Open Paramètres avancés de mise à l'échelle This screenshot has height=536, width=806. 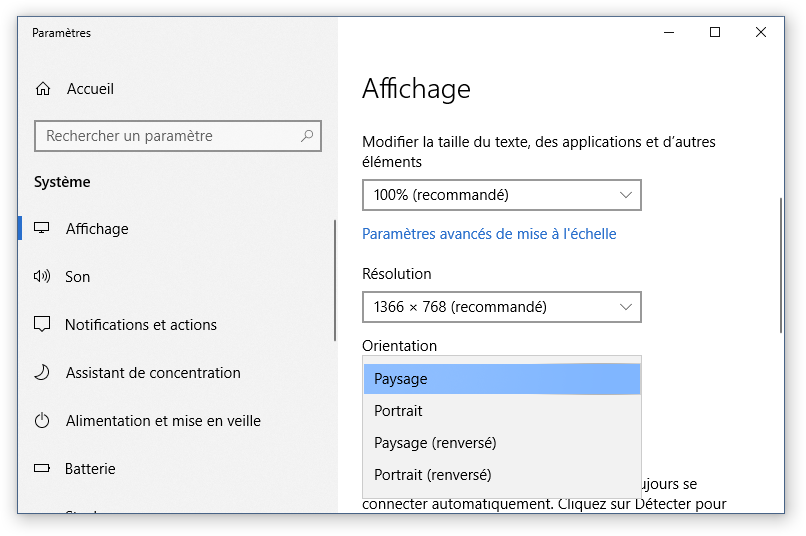pos(489,234)
